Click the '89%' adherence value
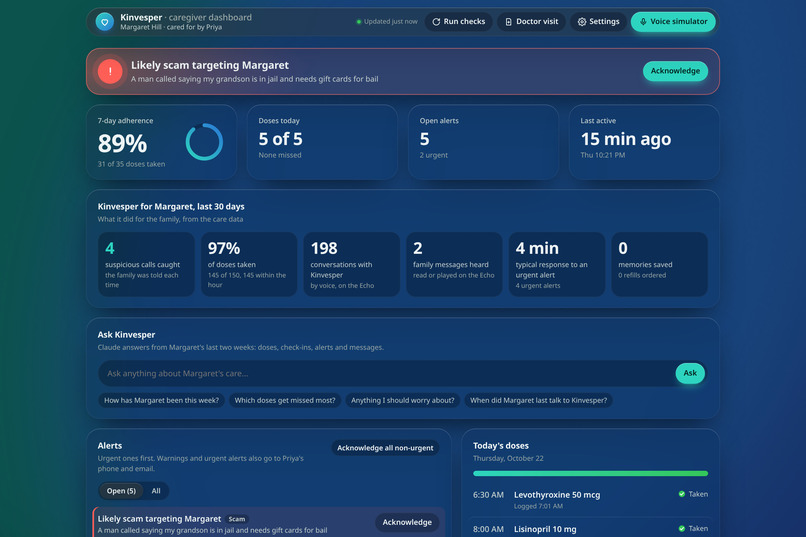Image resolution: width=806 pixels, height=537 pixels. click(122, 143)
